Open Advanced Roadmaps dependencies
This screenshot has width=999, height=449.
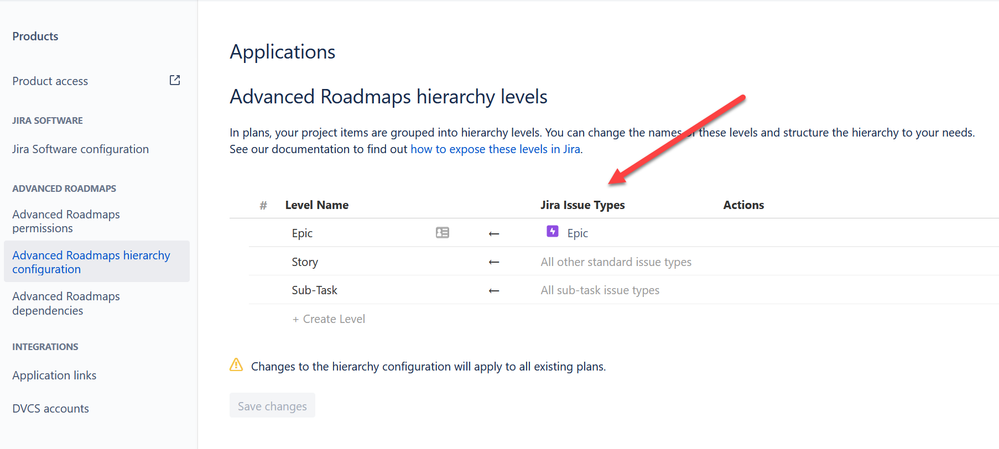tap(66, 303)
